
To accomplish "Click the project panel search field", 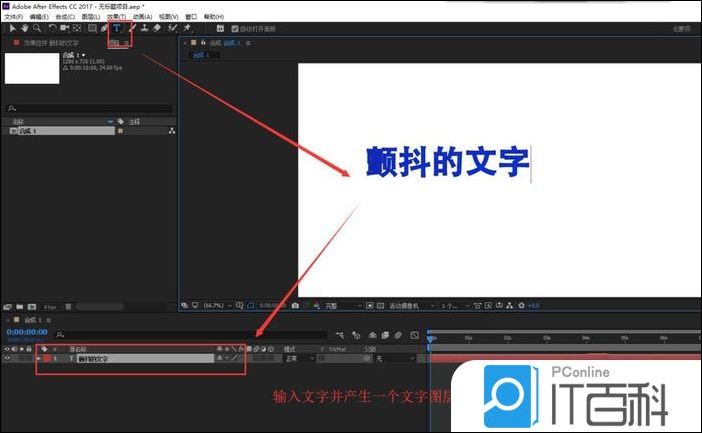I will tap(90, 108).
